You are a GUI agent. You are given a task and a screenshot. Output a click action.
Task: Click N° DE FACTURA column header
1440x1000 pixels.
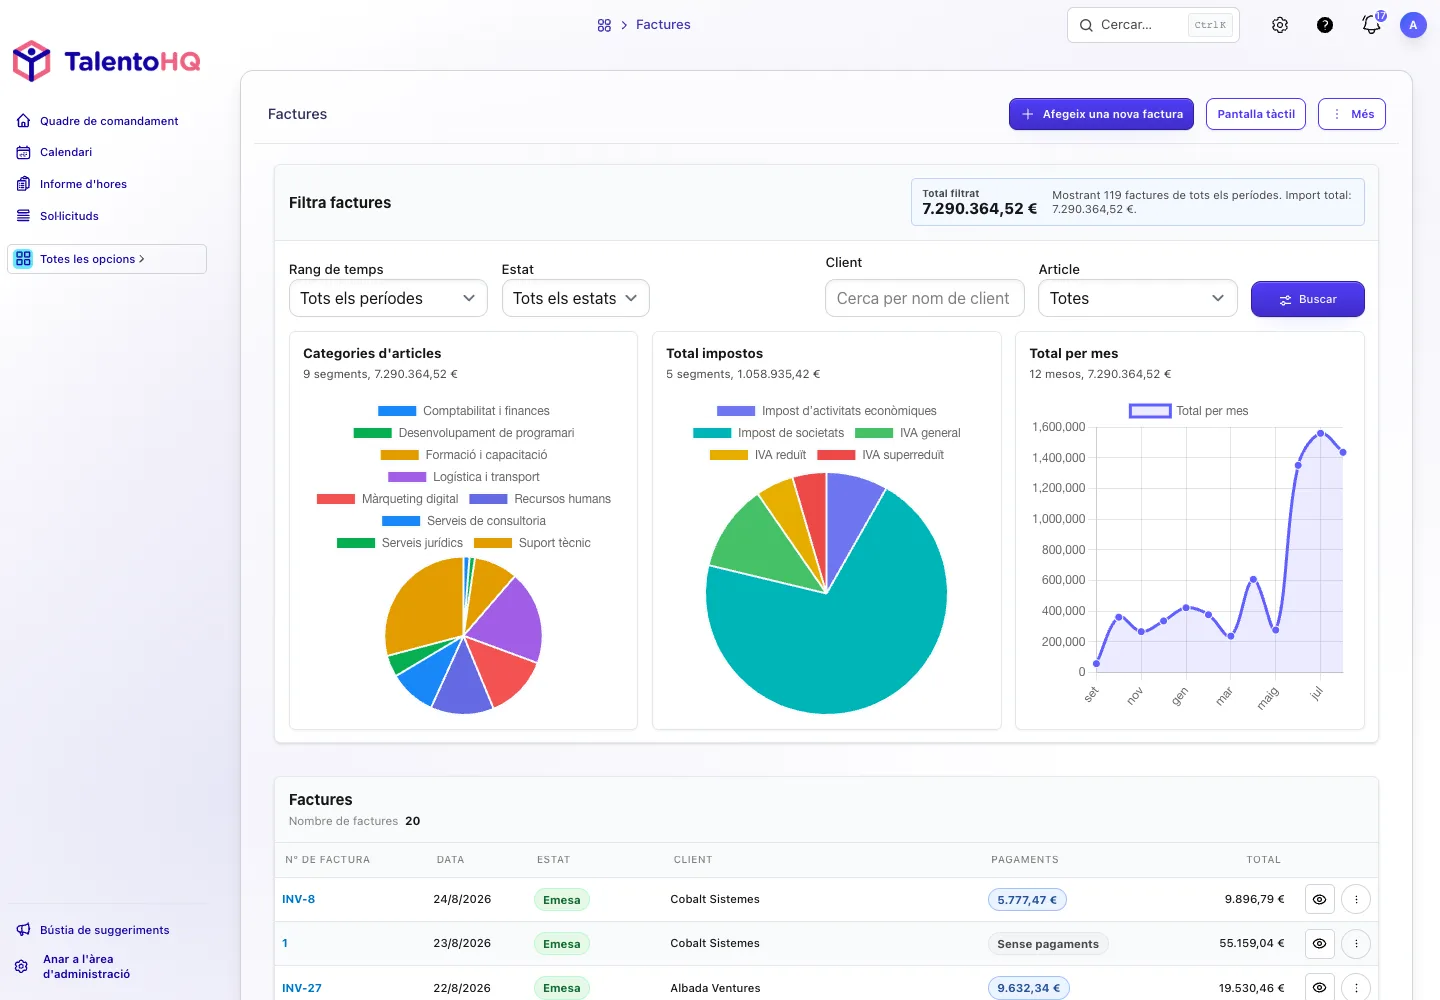pyautogui.click(x=328, y=860)
